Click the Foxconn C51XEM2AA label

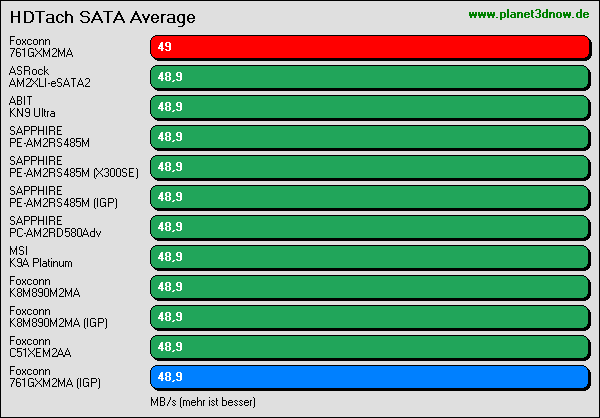[x=40, y=347]
